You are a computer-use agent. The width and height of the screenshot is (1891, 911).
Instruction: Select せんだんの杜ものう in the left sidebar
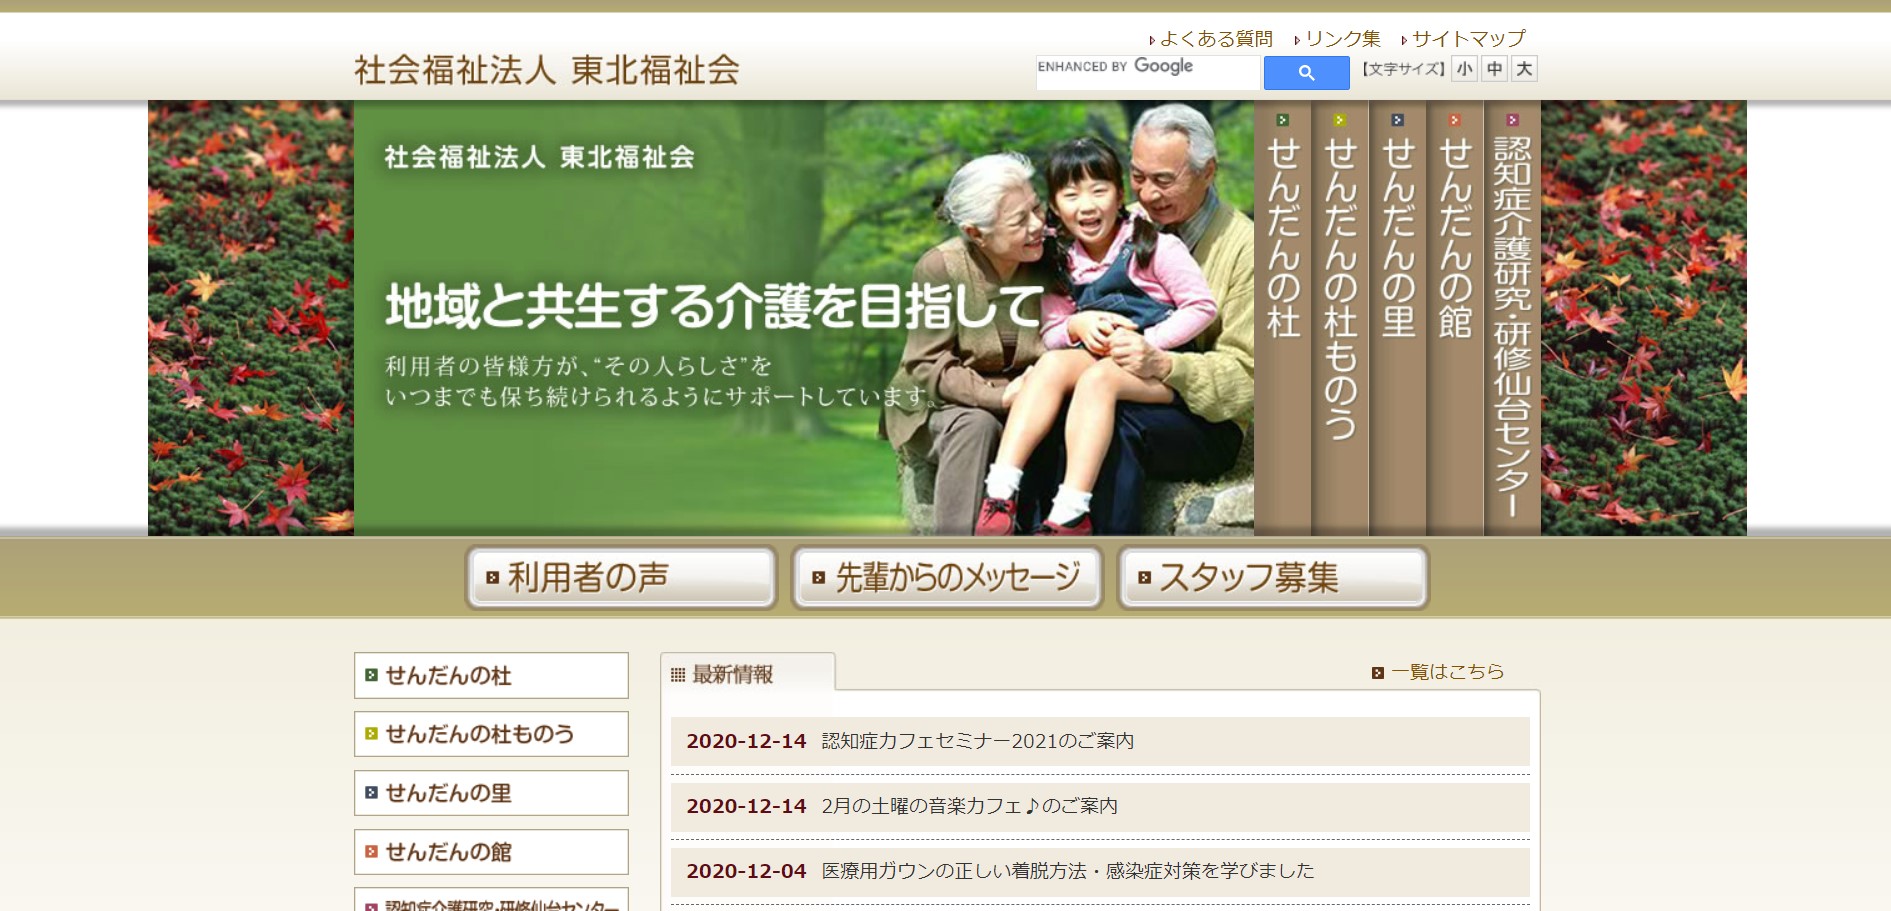(491, 734)
